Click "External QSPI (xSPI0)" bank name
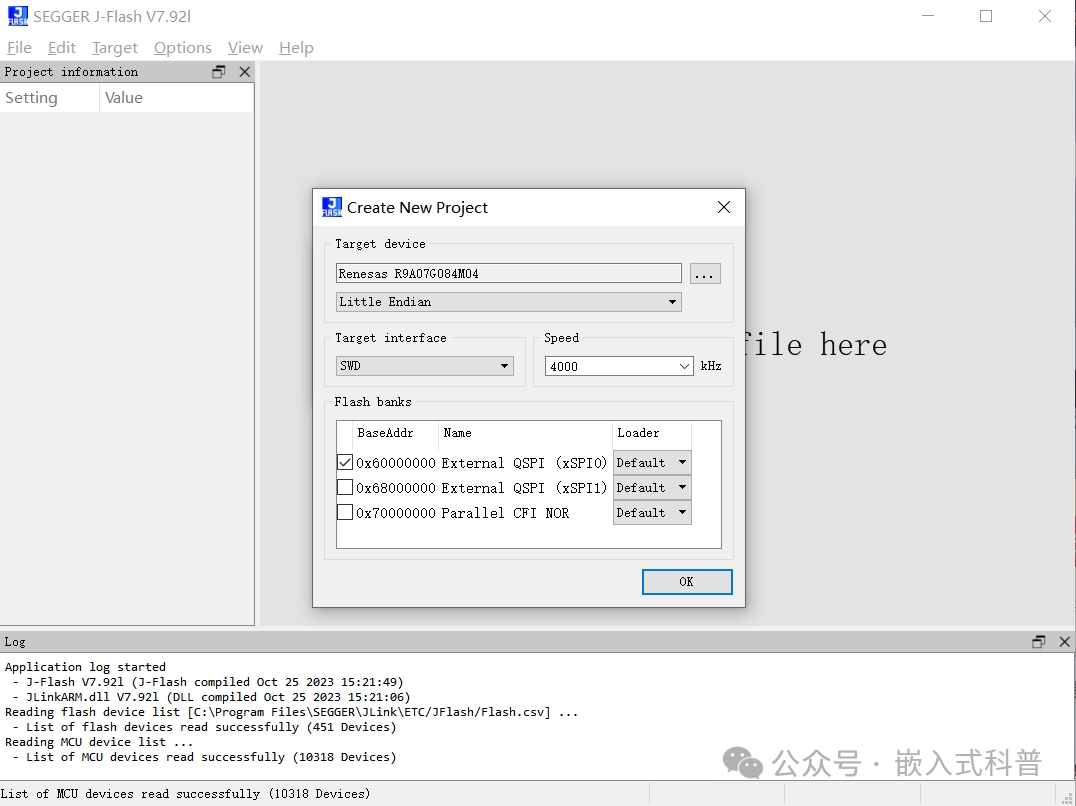 [x=524, y=463]
